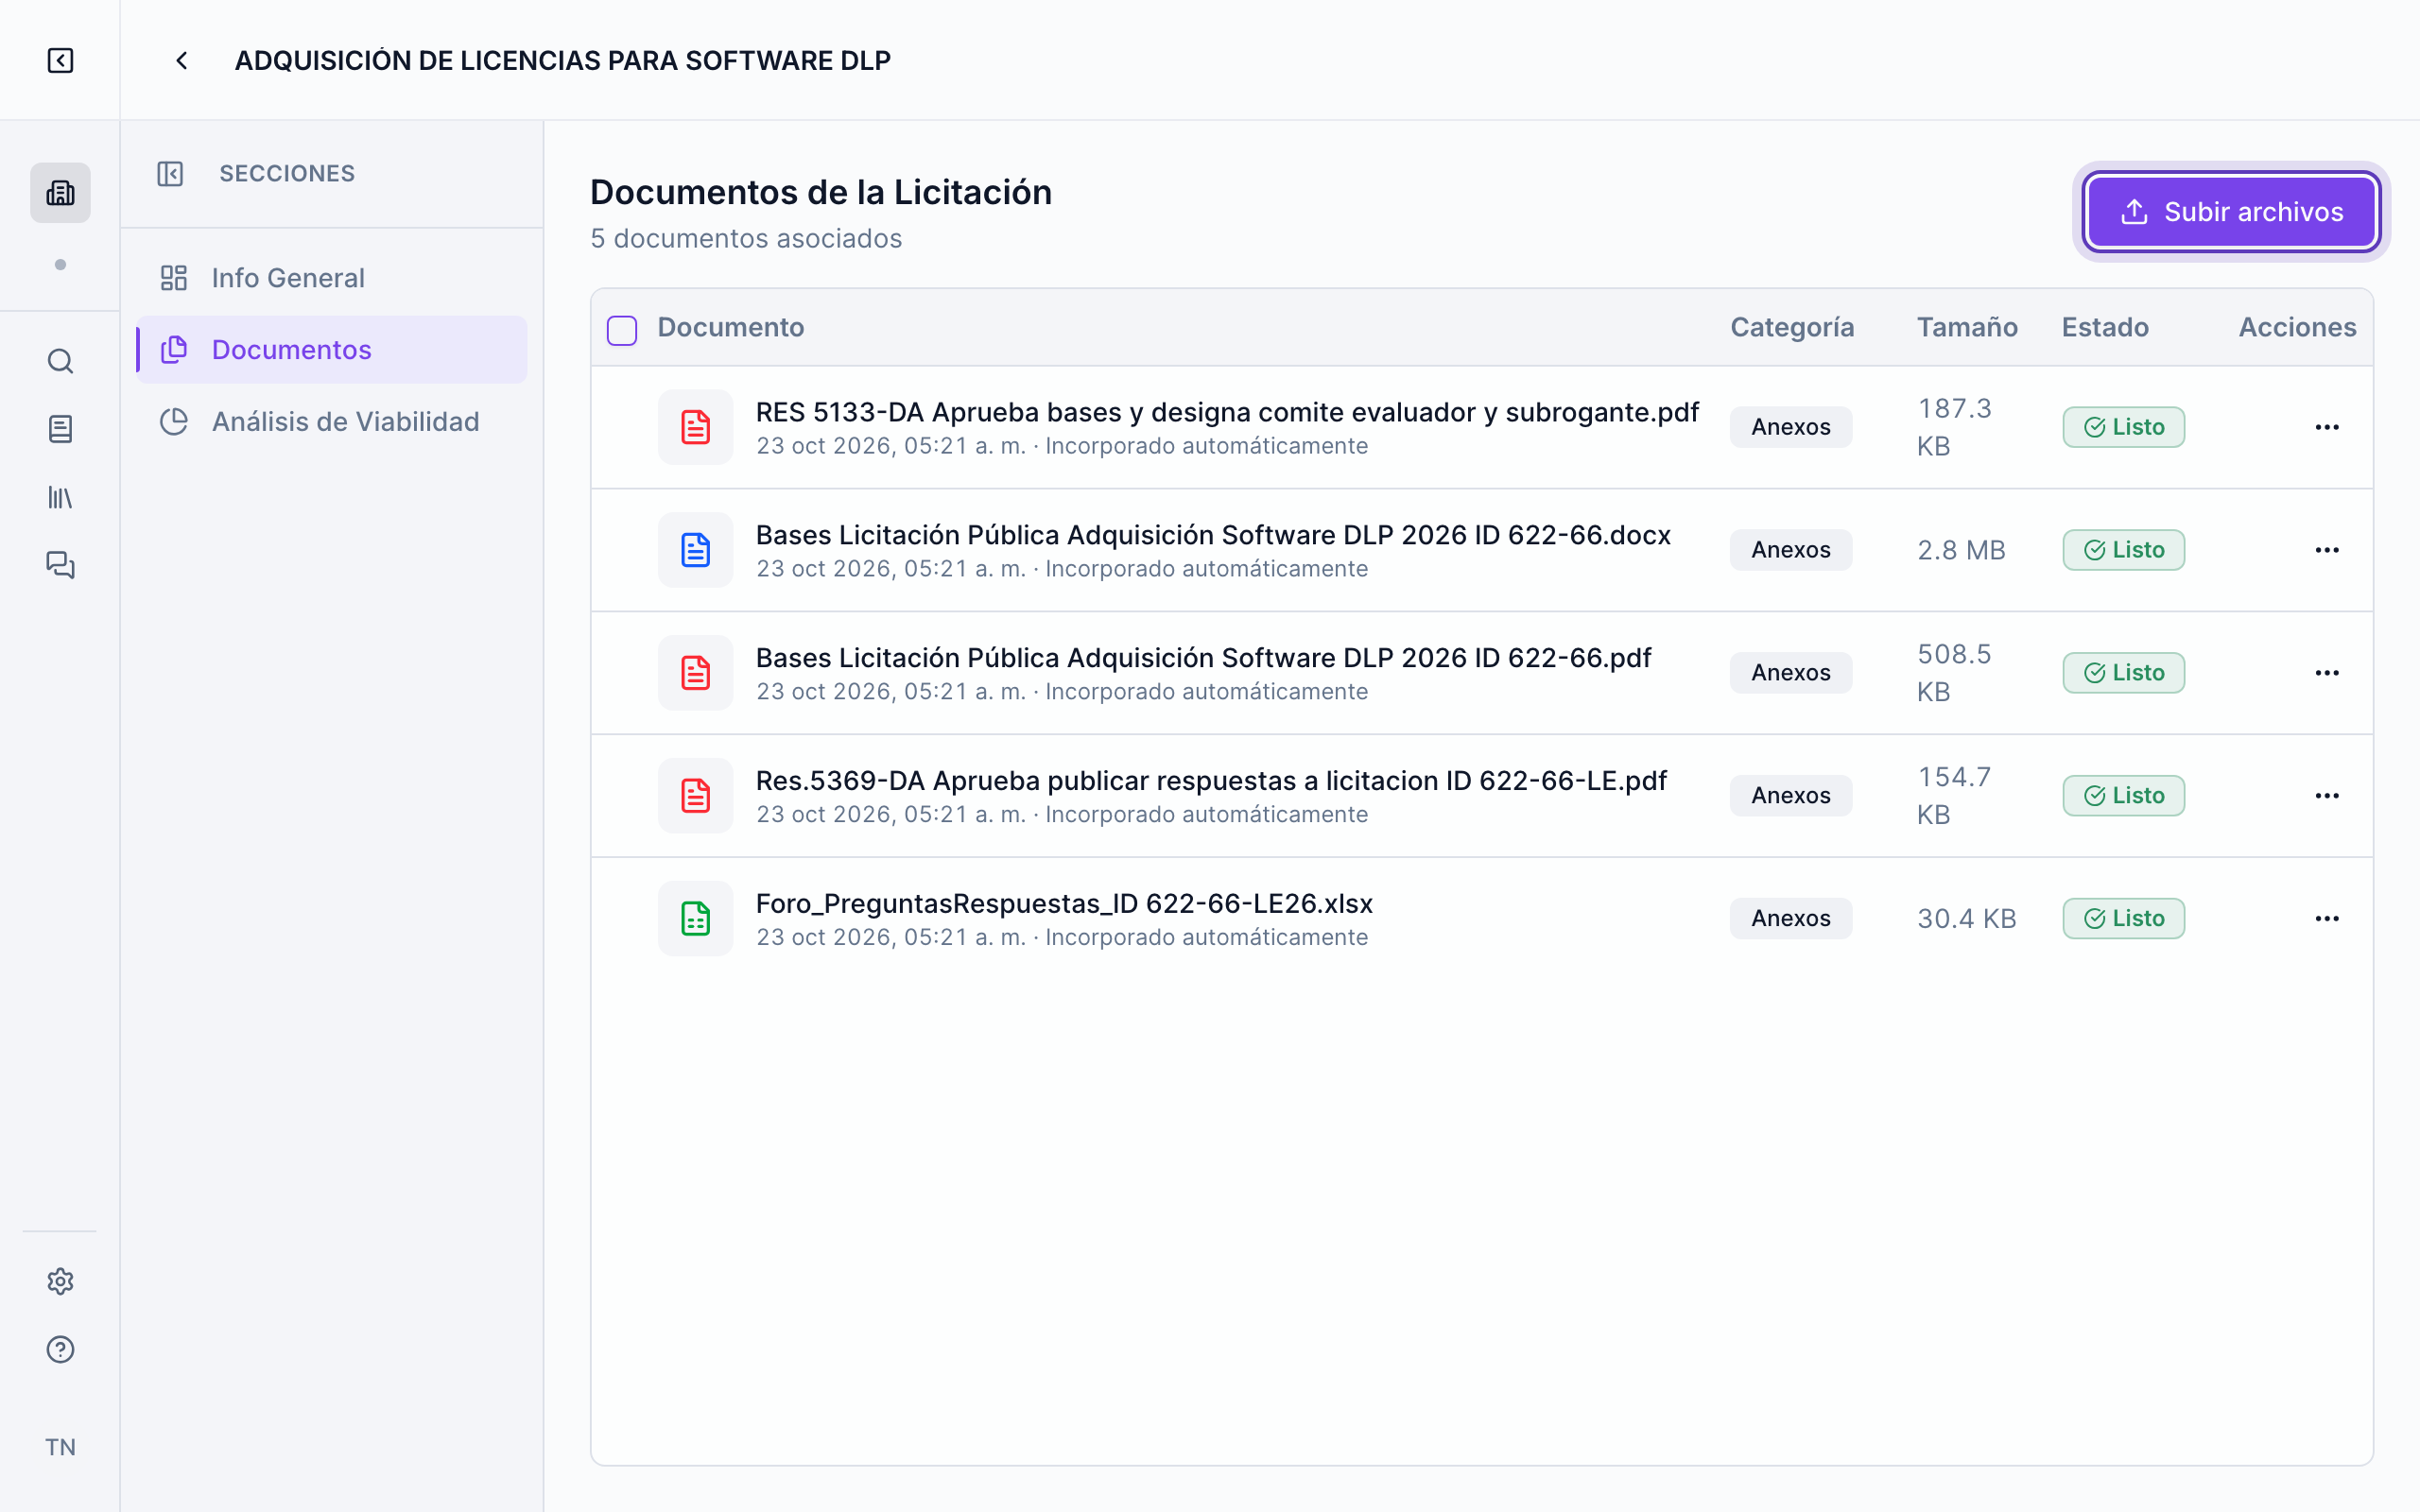Open the TN user avatar
2420x1512 pixels.
pos(60,1447)
